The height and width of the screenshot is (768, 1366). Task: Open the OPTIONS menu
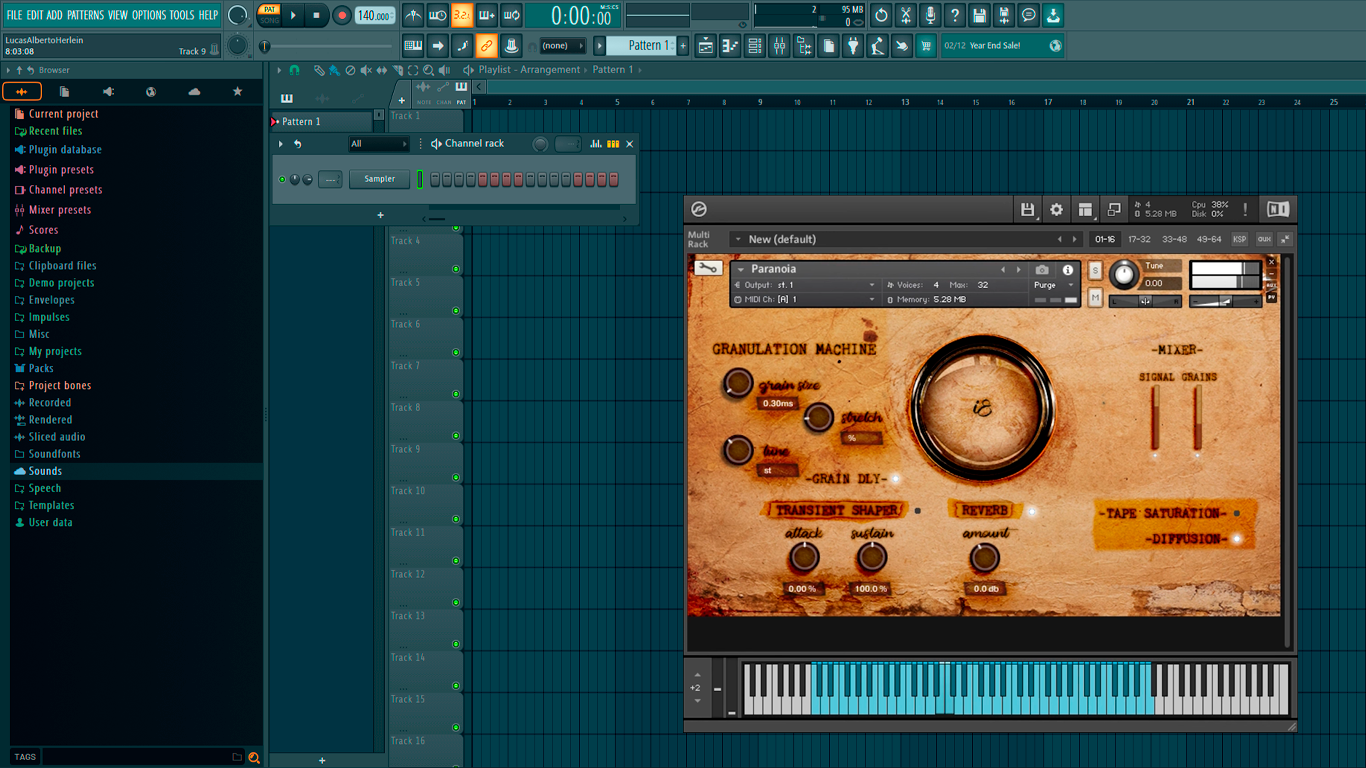pos(149,15)
